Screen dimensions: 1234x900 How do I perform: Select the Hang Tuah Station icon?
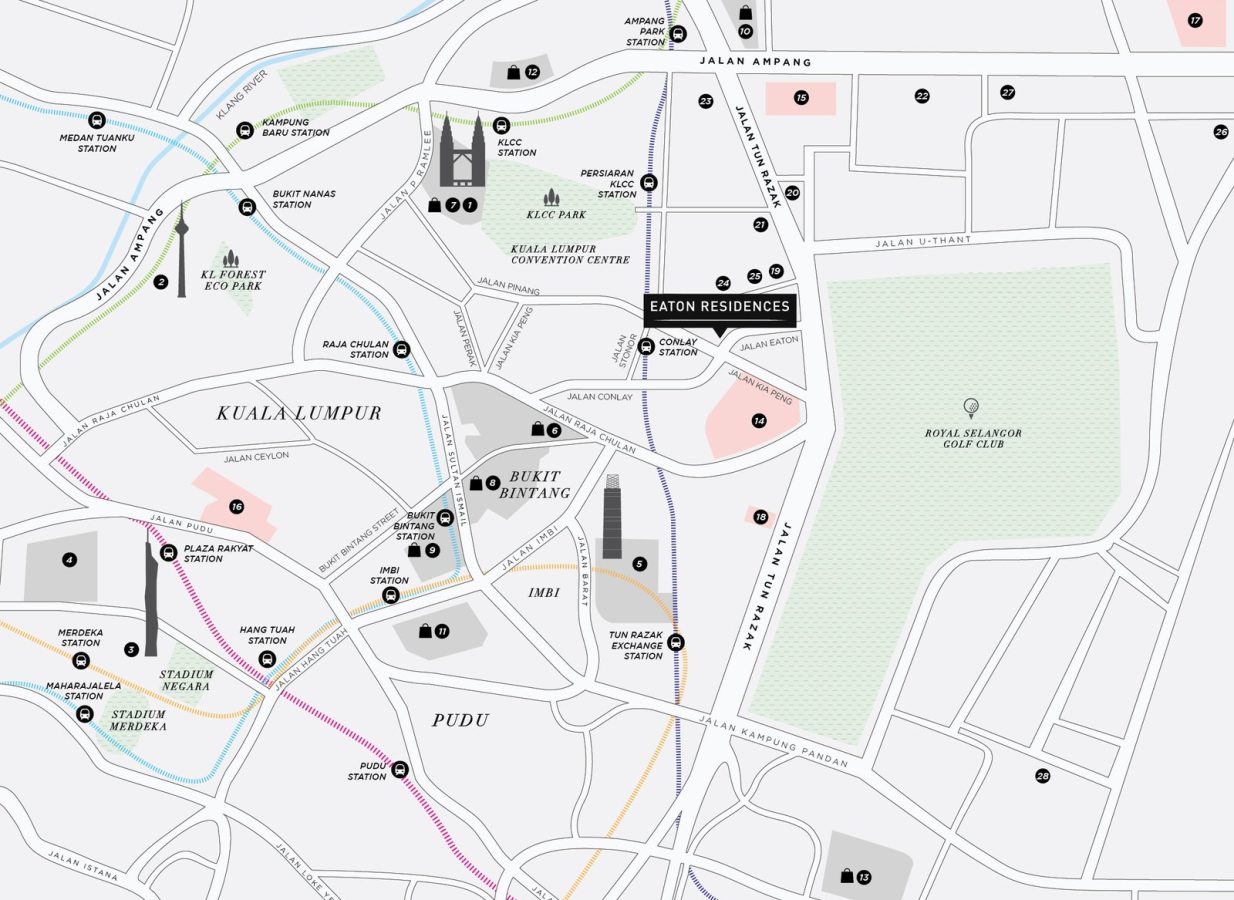[x=267, y=659]
